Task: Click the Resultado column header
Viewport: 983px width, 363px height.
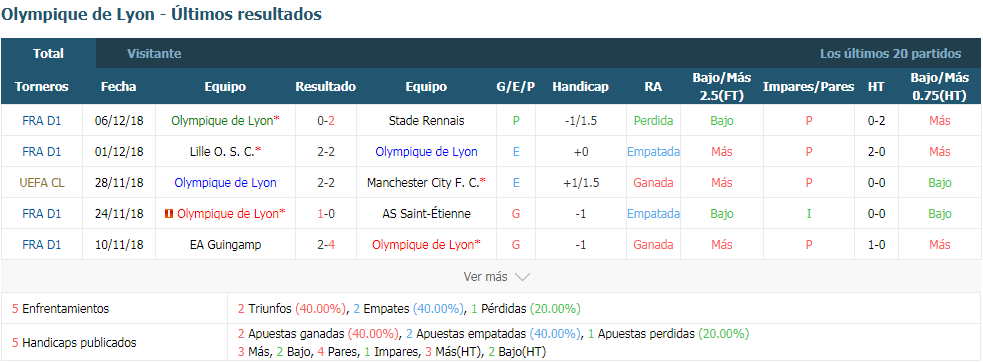Action: 326,87
